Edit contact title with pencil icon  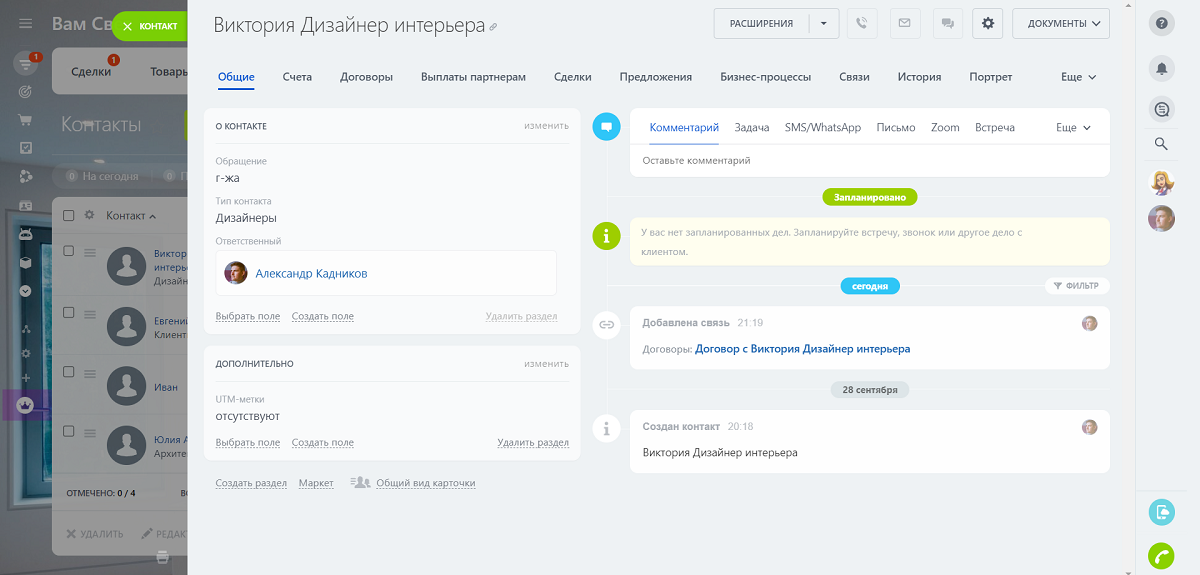(492, 27)
